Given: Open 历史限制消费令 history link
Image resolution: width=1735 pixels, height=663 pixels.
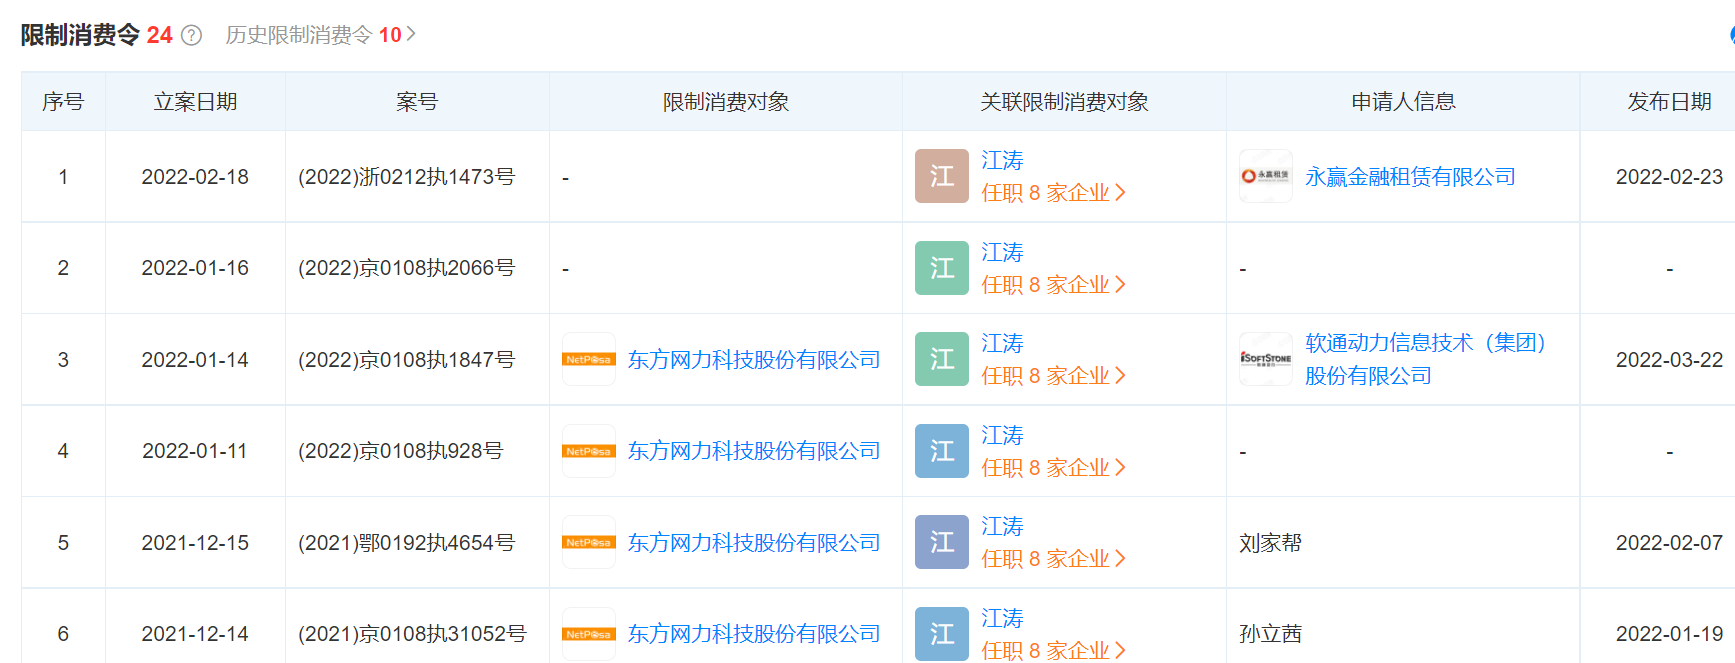Looking at the screenshot, I should (x=320, y=35).
